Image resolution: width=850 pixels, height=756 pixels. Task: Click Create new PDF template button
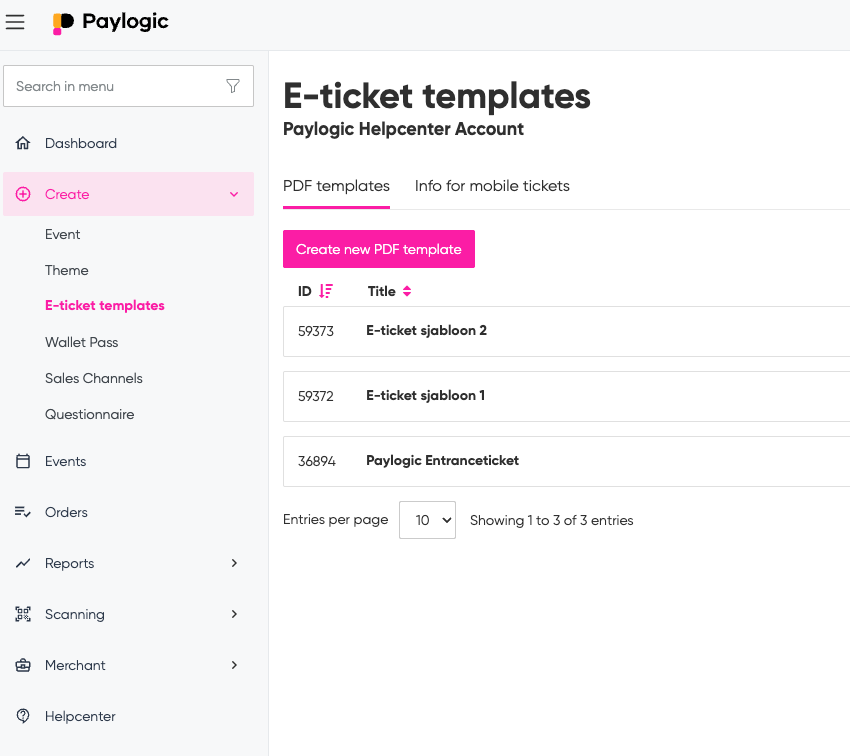tap(379, 249)
